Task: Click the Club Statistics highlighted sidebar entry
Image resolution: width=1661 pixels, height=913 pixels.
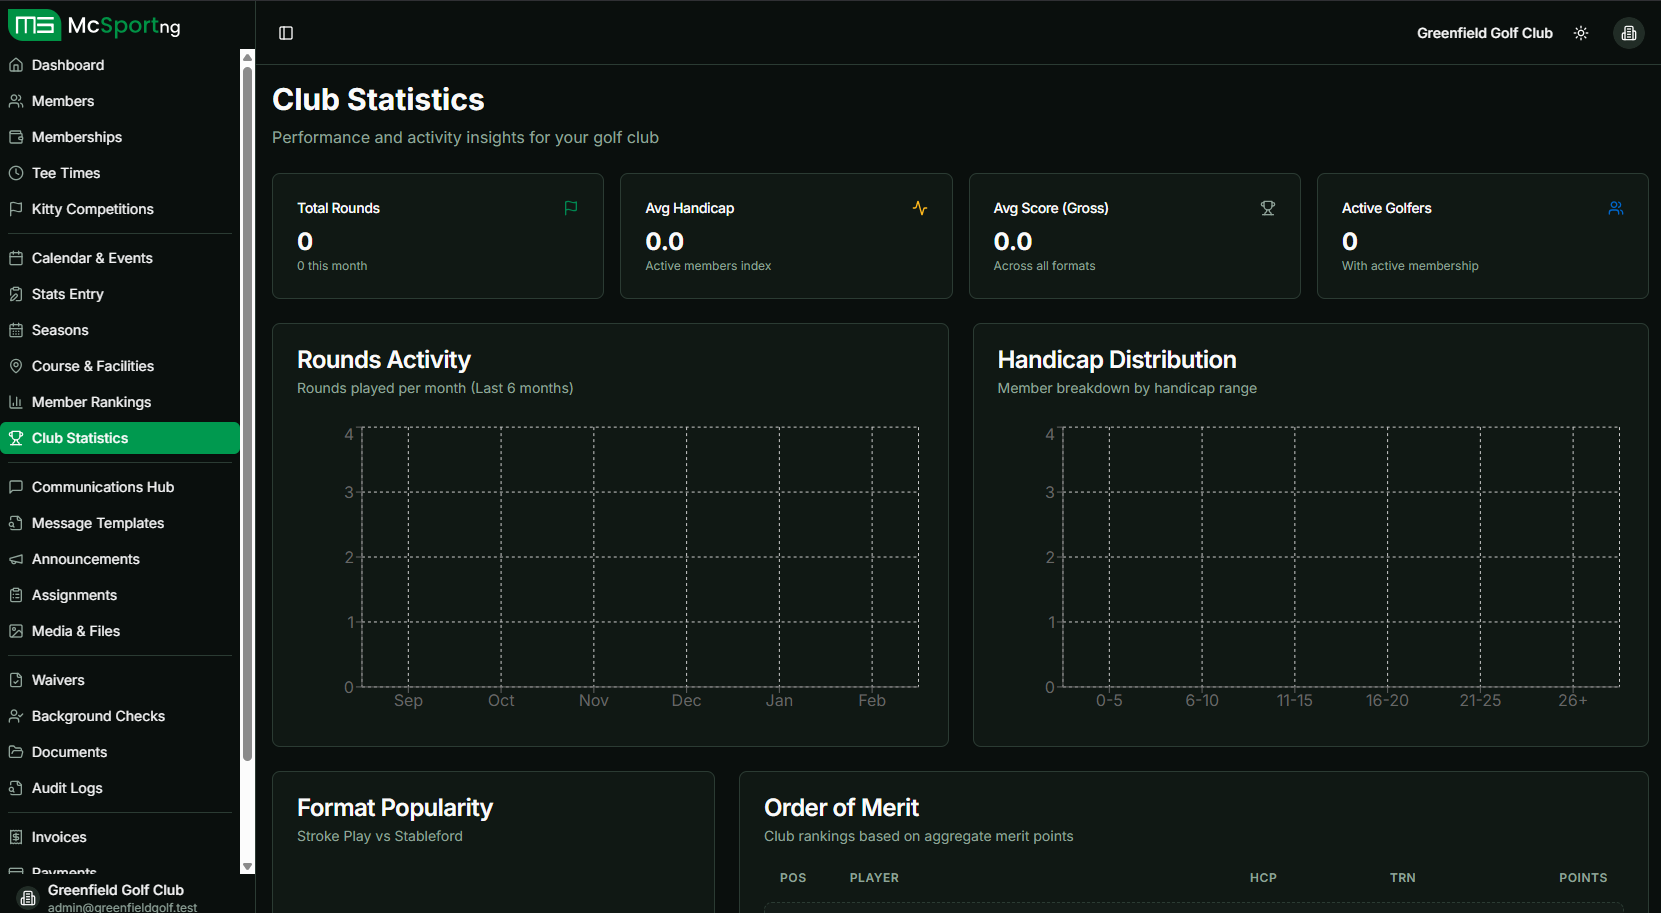Action: point(120,437)
